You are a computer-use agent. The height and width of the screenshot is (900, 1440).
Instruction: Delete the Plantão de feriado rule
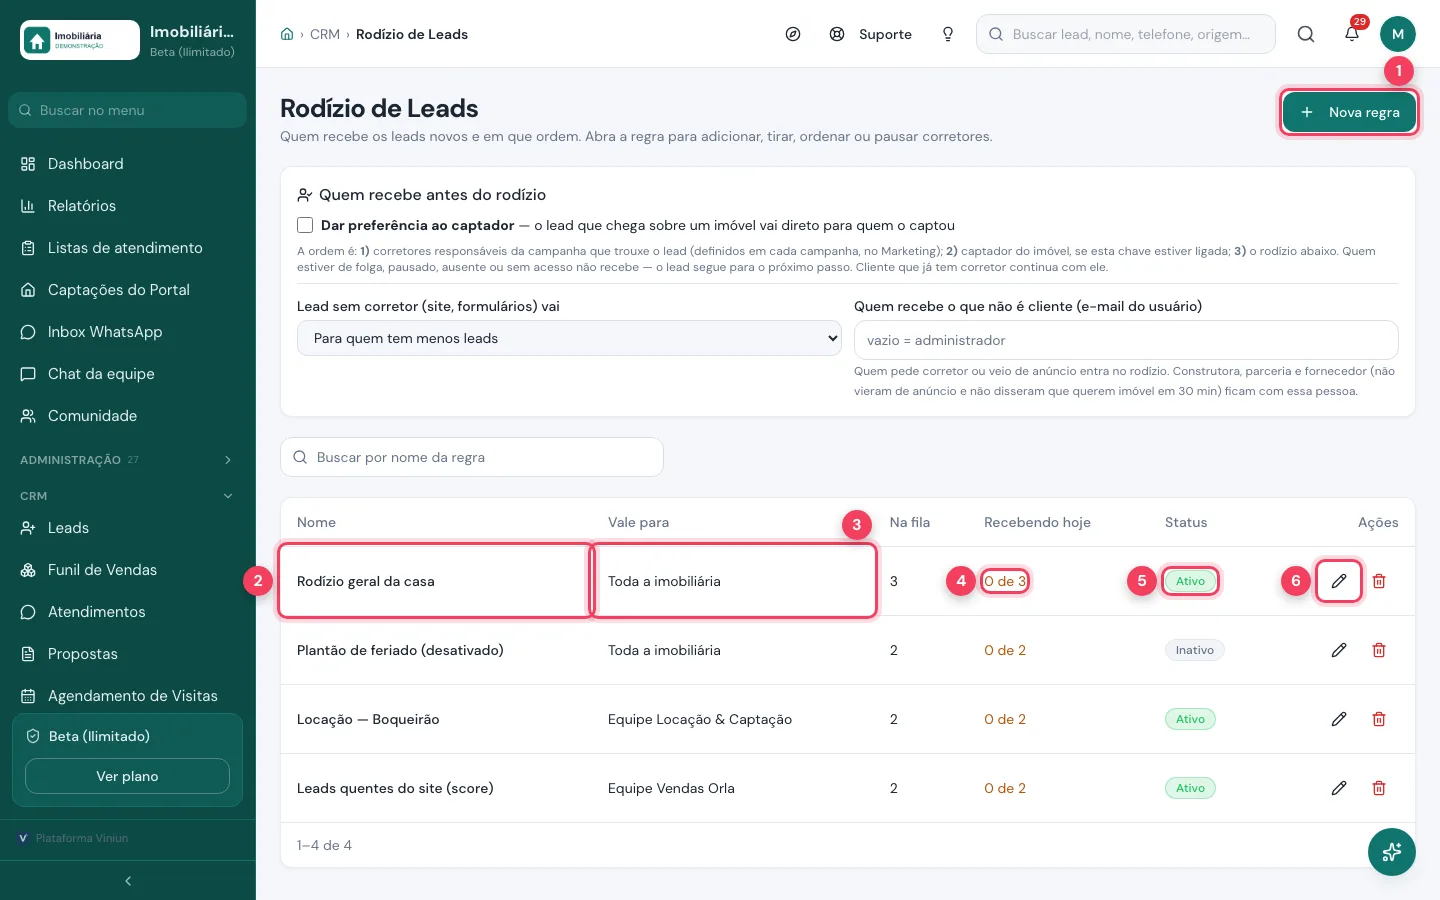[x=1379, y=650]
